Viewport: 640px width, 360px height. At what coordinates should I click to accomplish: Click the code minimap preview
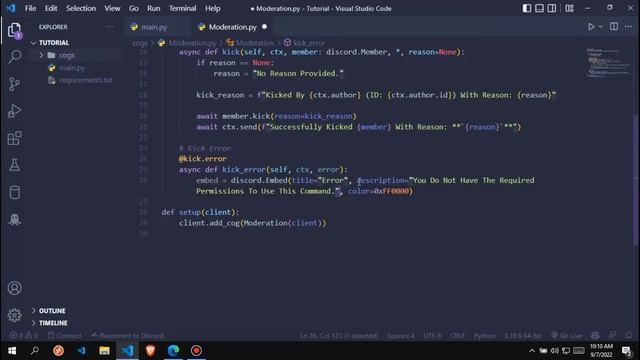pyautogui.click(x=609, y=62)
